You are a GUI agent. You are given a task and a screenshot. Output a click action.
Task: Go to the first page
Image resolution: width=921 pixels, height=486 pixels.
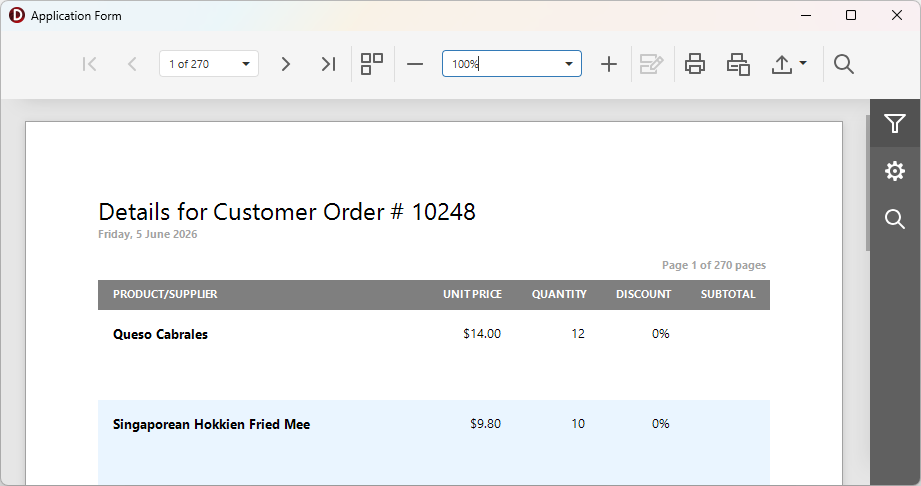click(89, 64)
